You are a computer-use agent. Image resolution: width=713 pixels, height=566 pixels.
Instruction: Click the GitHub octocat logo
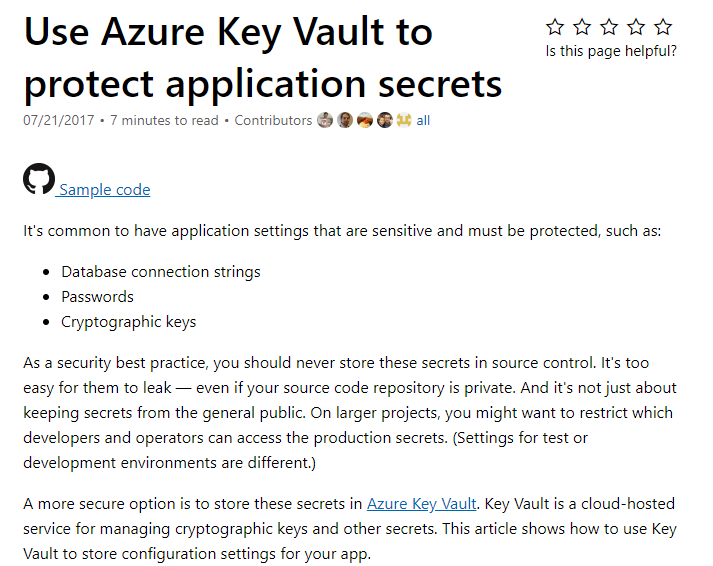(39, 179)
